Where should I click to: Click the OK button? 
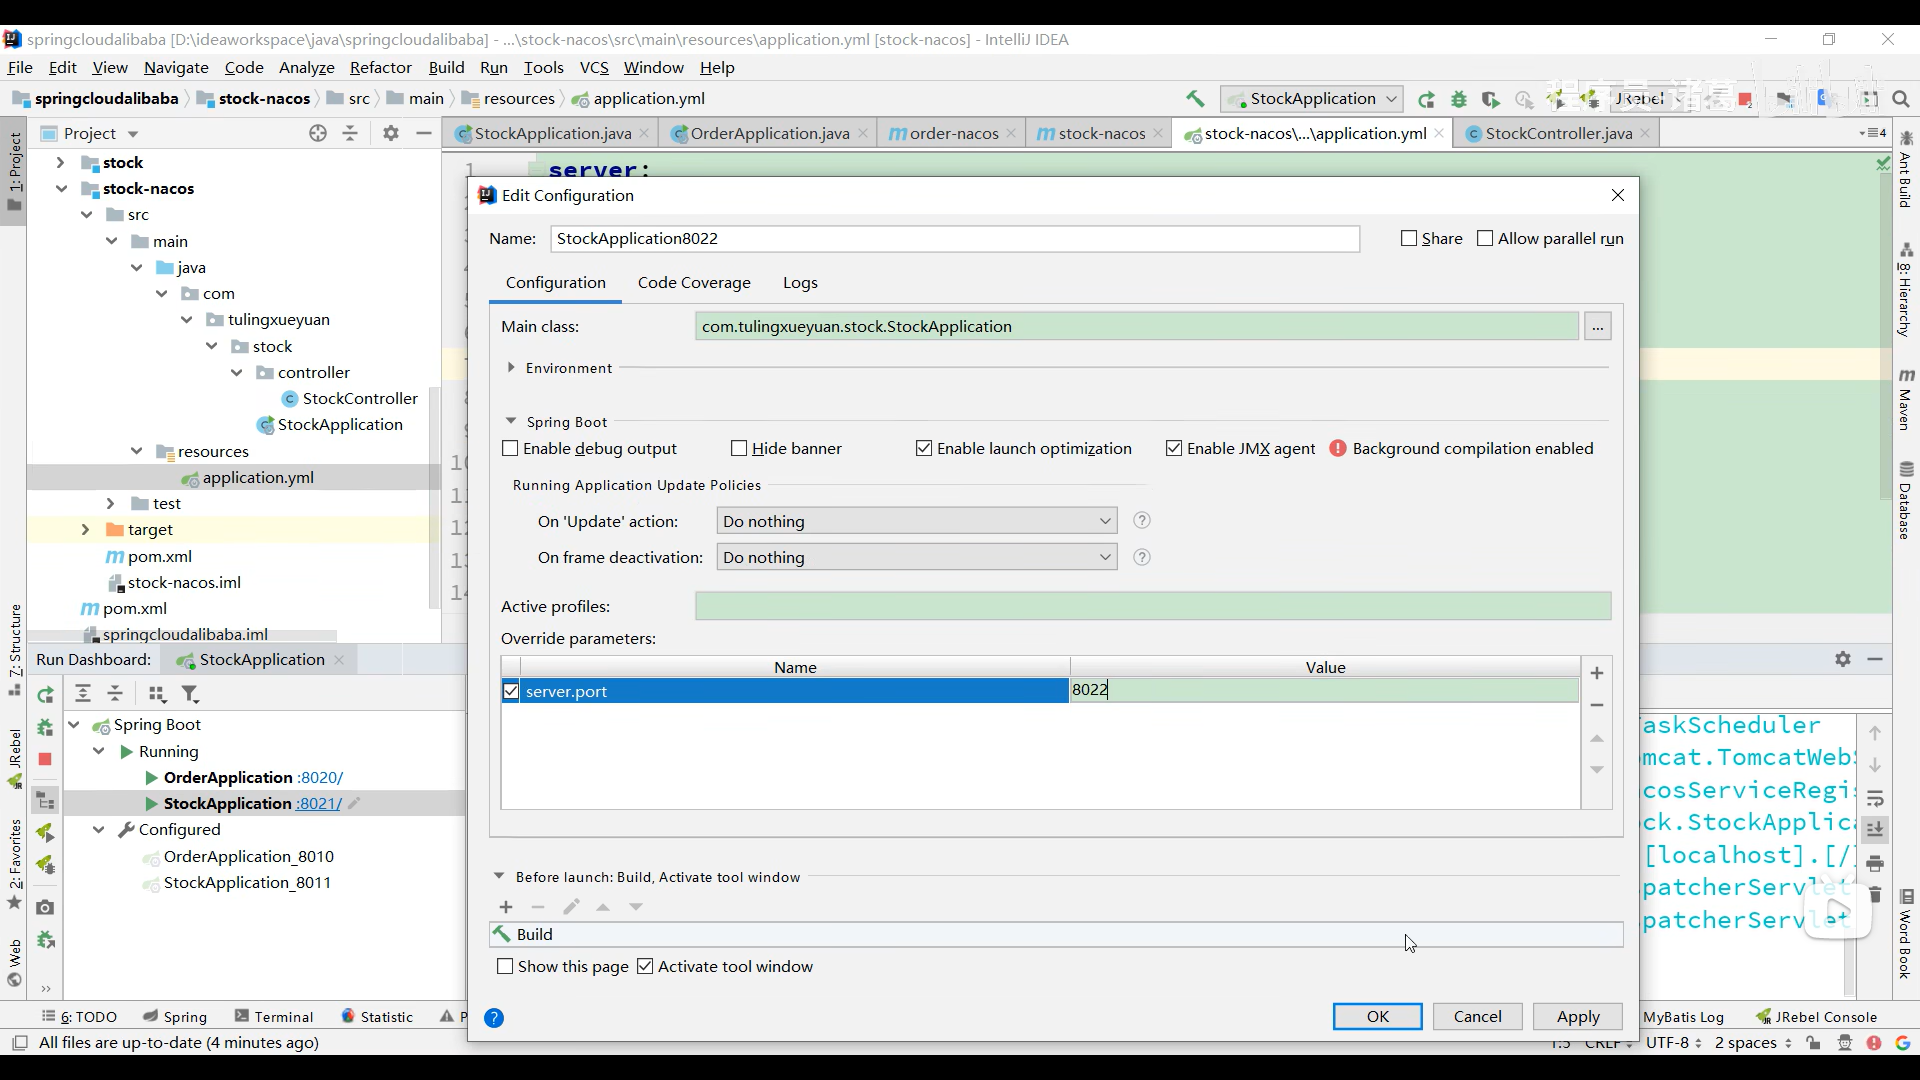click(1377, 1016)
